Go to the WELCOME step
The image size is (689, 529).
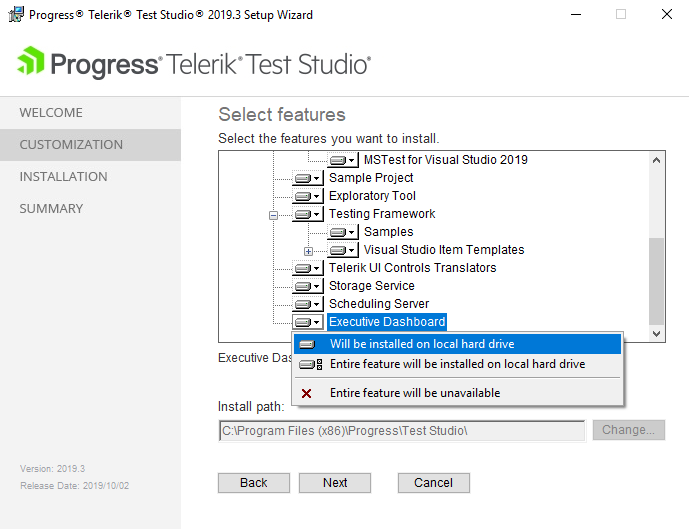(90, 113)
